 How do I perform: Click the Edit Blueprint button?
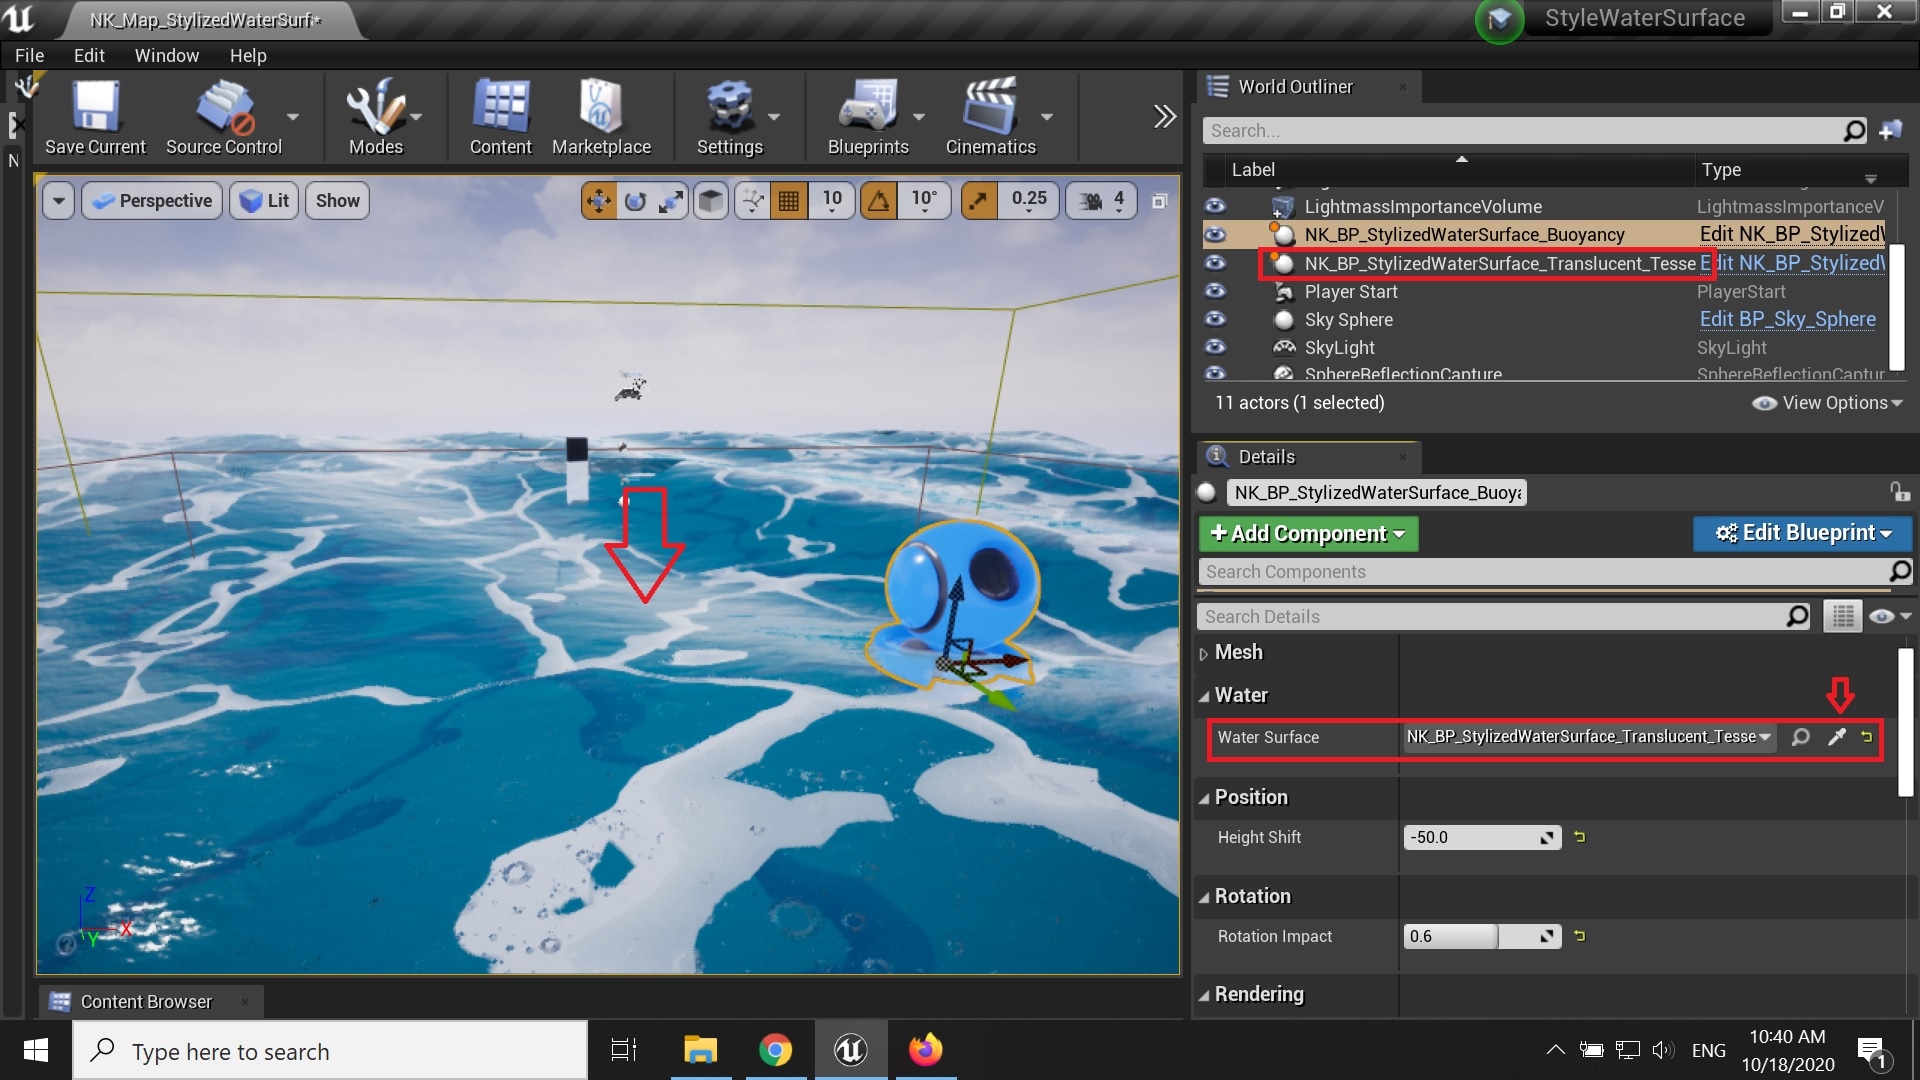tap(1800, 533)
